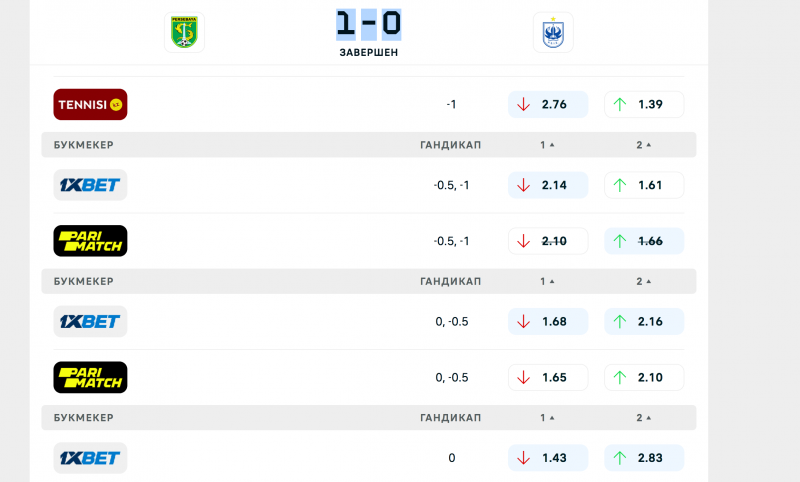Select struck-through Parimatch odds 1.66

[x=643, y=241]
